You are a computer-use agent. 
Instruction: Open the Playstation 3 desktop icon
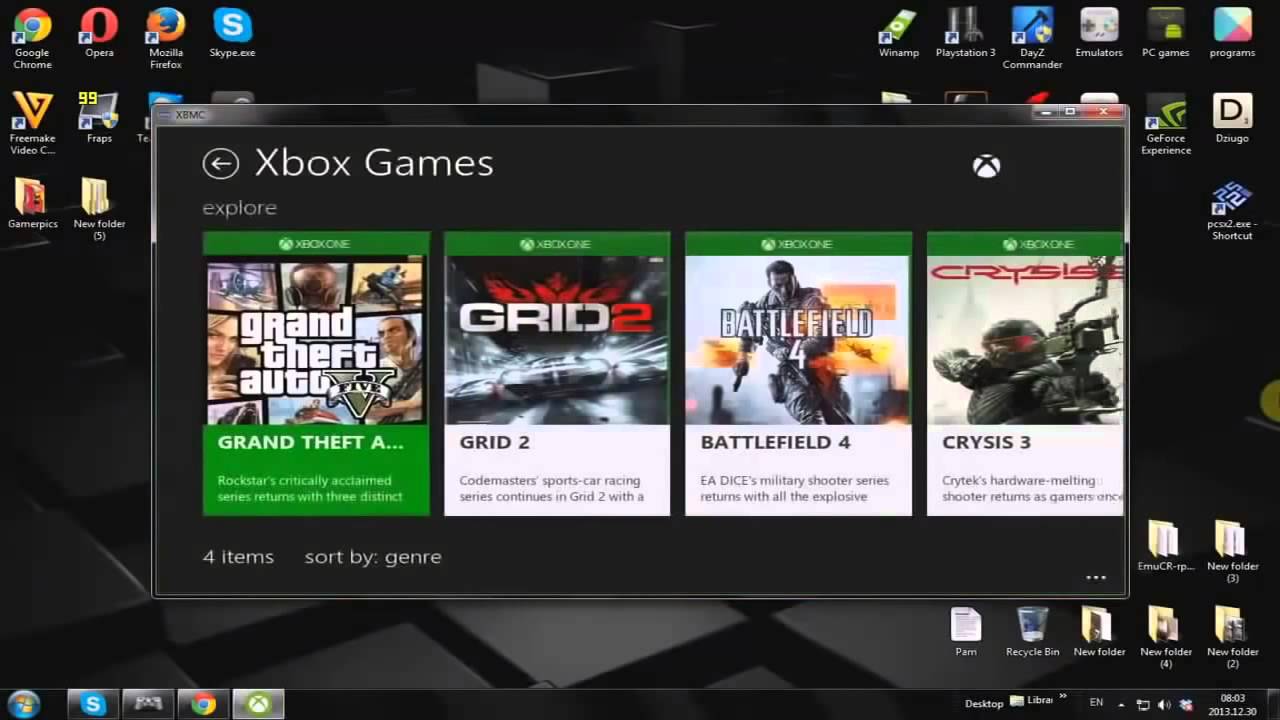tap(964, 25)
